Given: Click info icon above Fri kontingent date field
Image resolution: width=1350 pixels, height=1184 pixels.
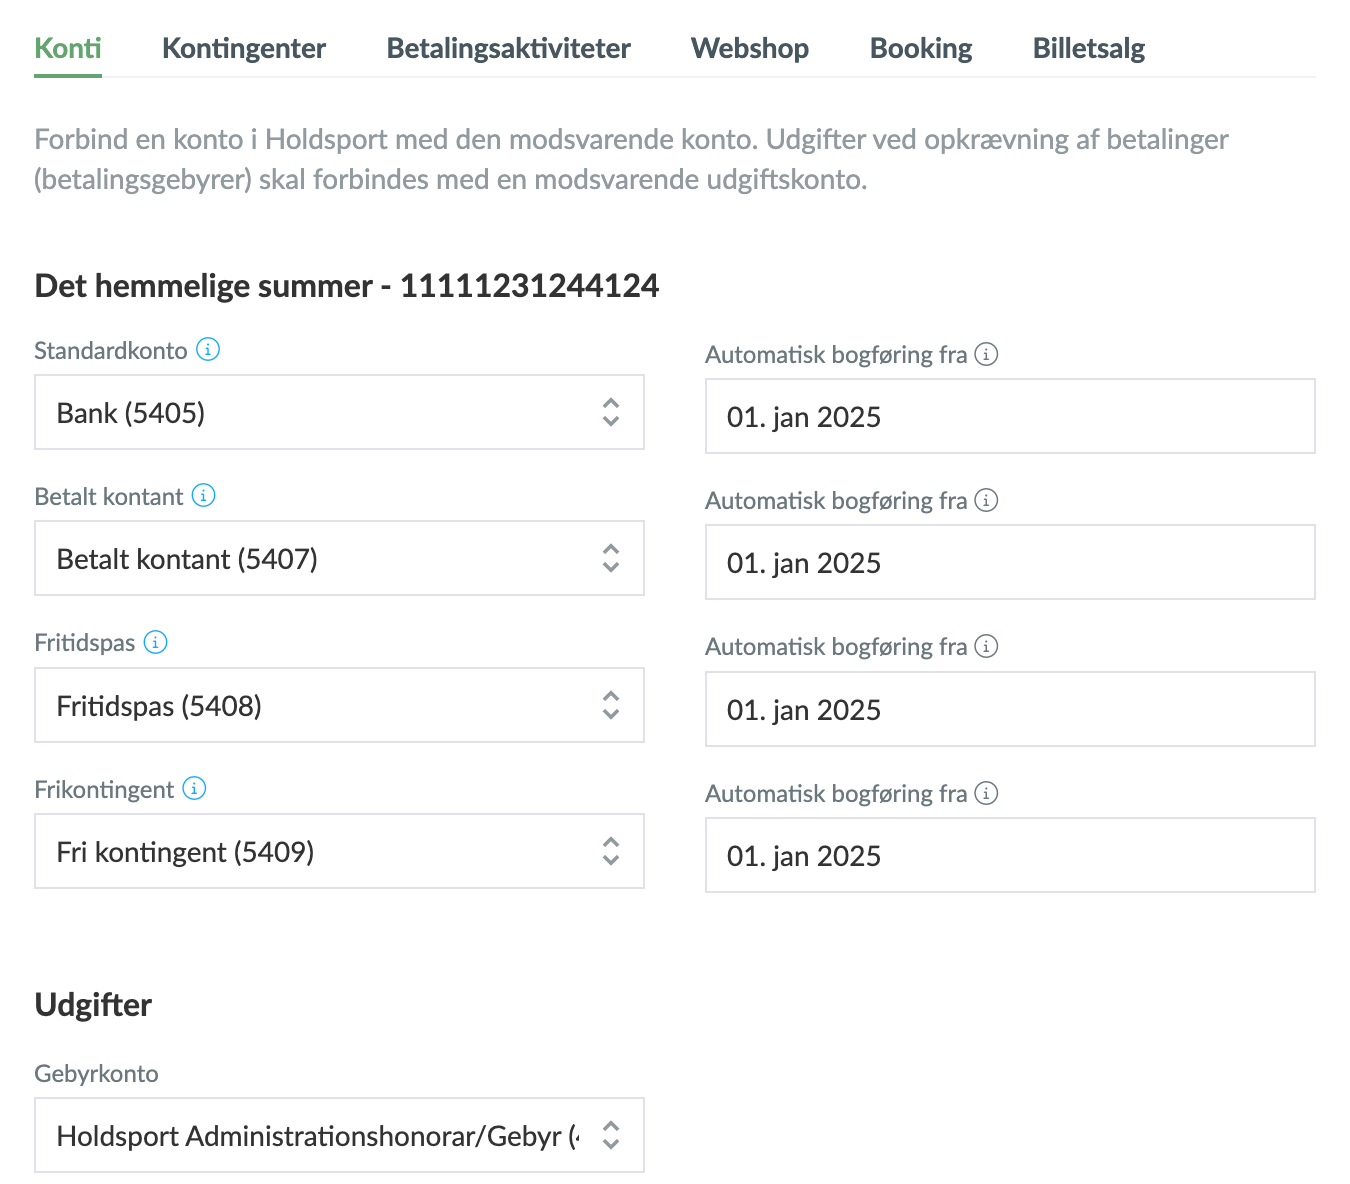Looking at the screenshot, I should (986, 793).
